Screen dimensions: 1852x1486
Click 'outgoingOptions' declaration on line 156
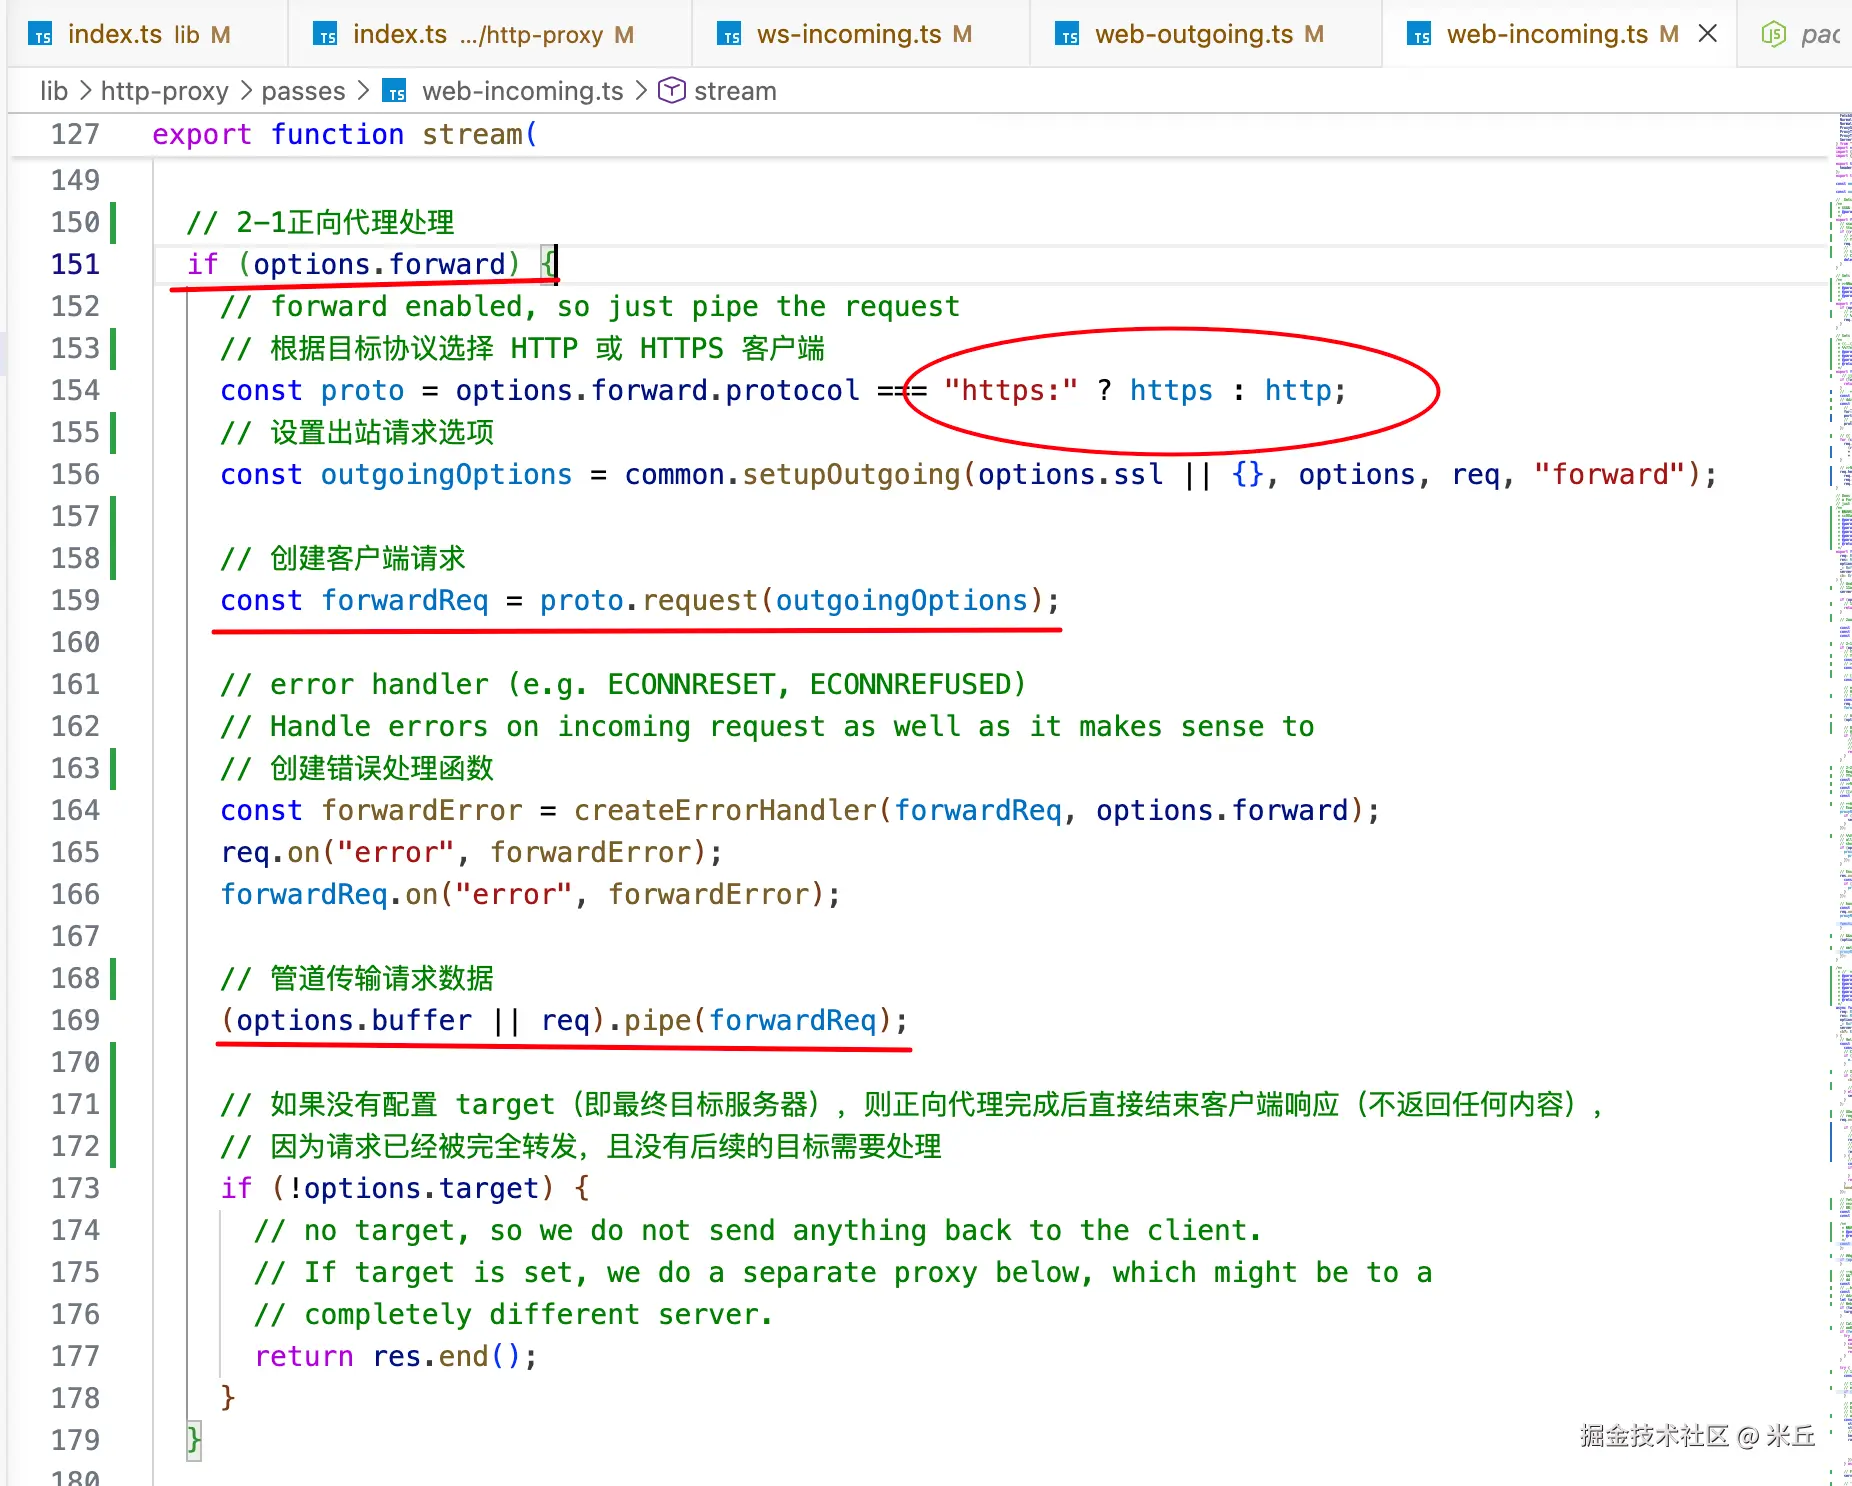tap(446, 474)
